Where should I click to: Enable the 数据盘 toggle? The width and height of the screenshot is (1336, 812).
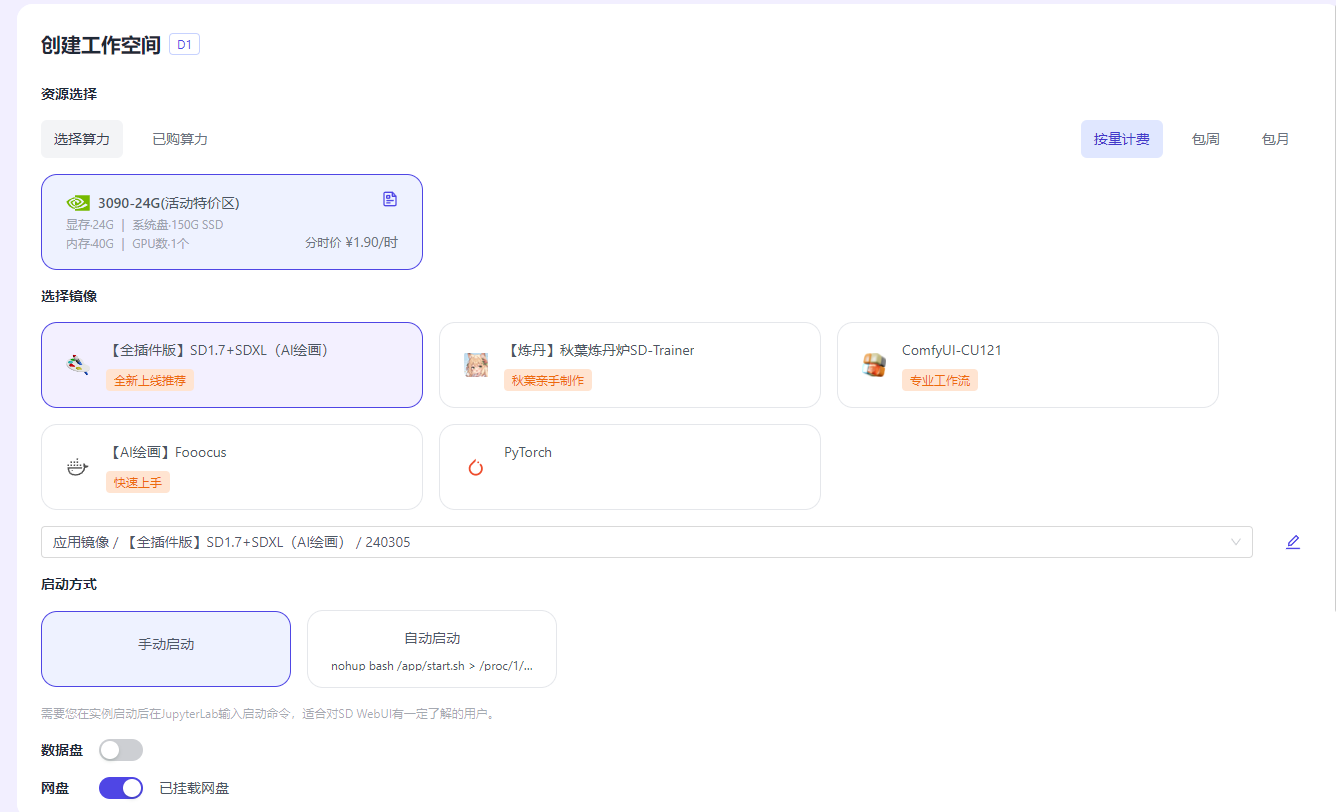point(120,749)
